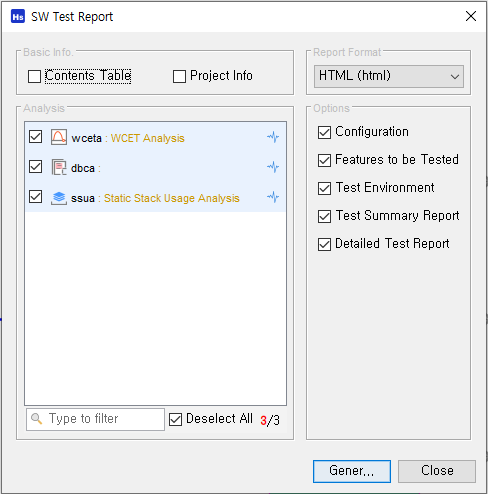Focus the Type to filter field
This screenshot has width=488, height=494.
tap(95, 419)
